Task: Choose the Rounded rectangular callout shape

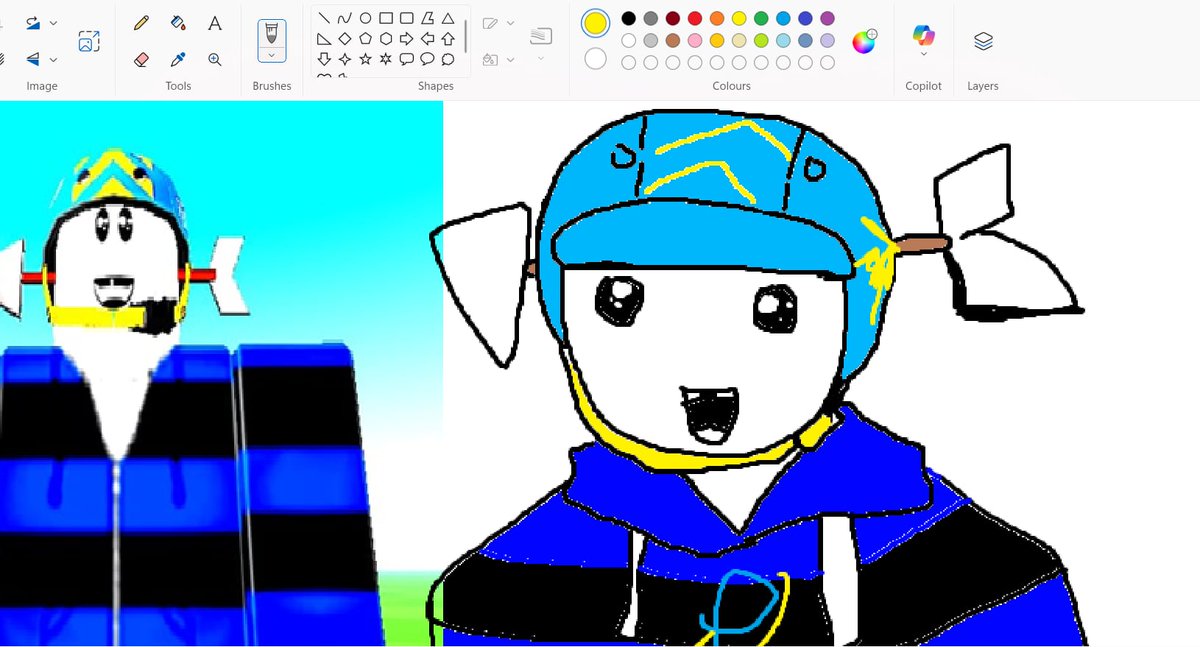Action: click(407, 59)
